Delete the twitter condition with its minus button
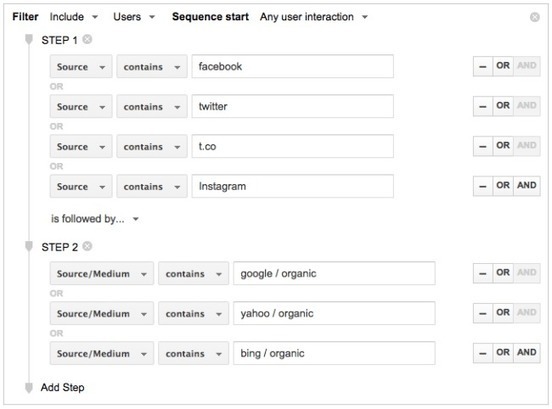Image resolution: width=552 pixels, height=409 pixels. (x=483, y=106)
